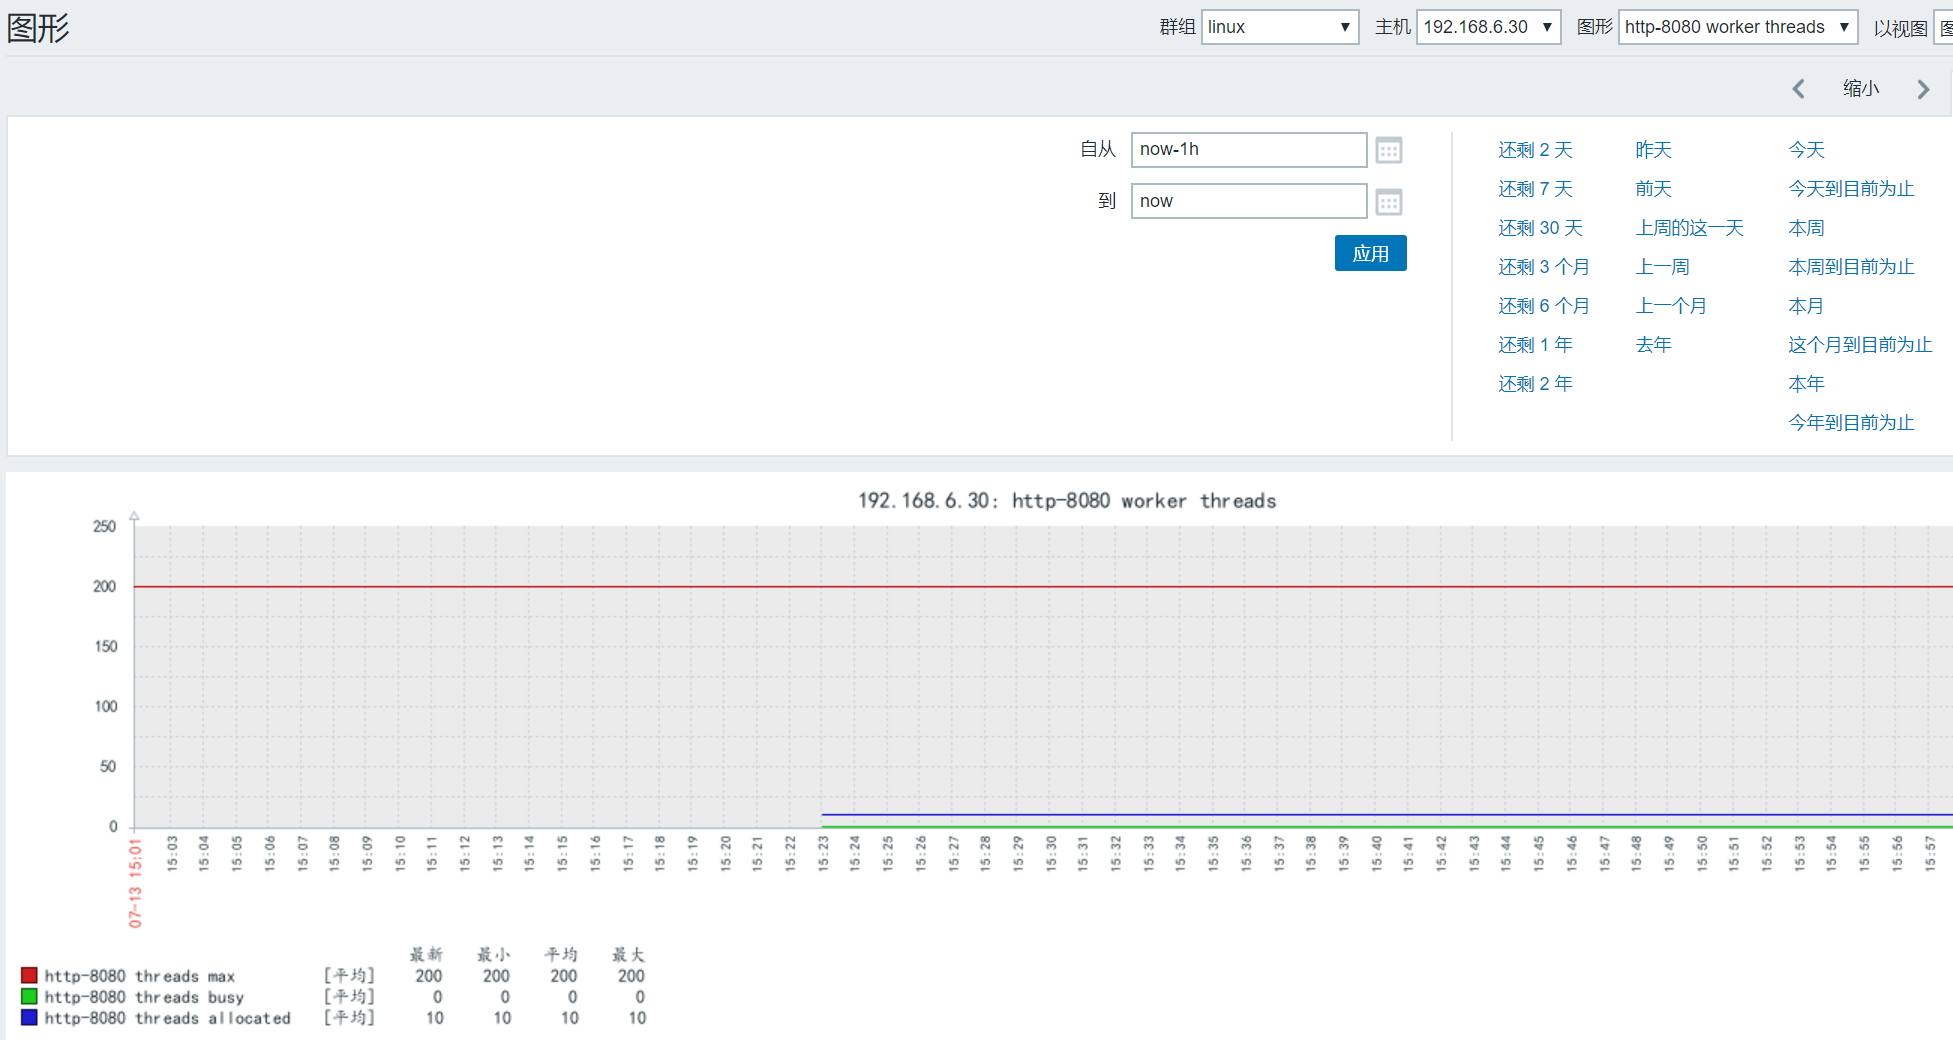Select 还剩 3 个月 time range
This screenshot has width=1953, height=1040.
(1543, 267)
